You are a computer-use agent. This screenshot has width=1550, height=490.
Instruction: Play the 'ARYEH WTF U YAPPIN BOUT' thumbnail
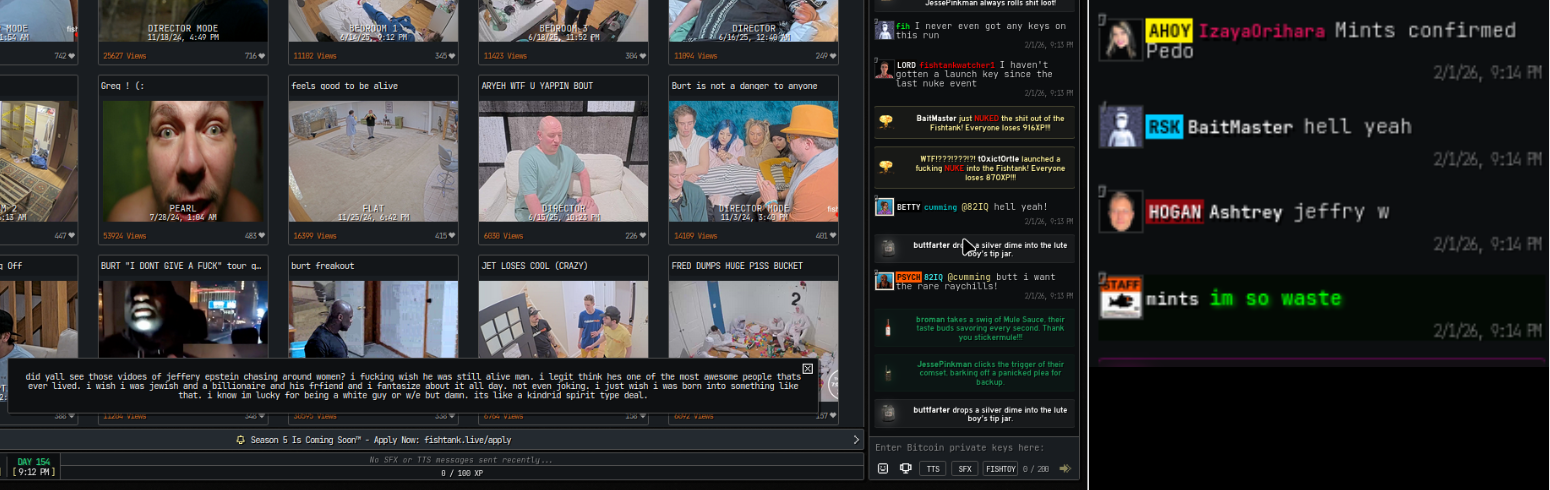point(564,161)
